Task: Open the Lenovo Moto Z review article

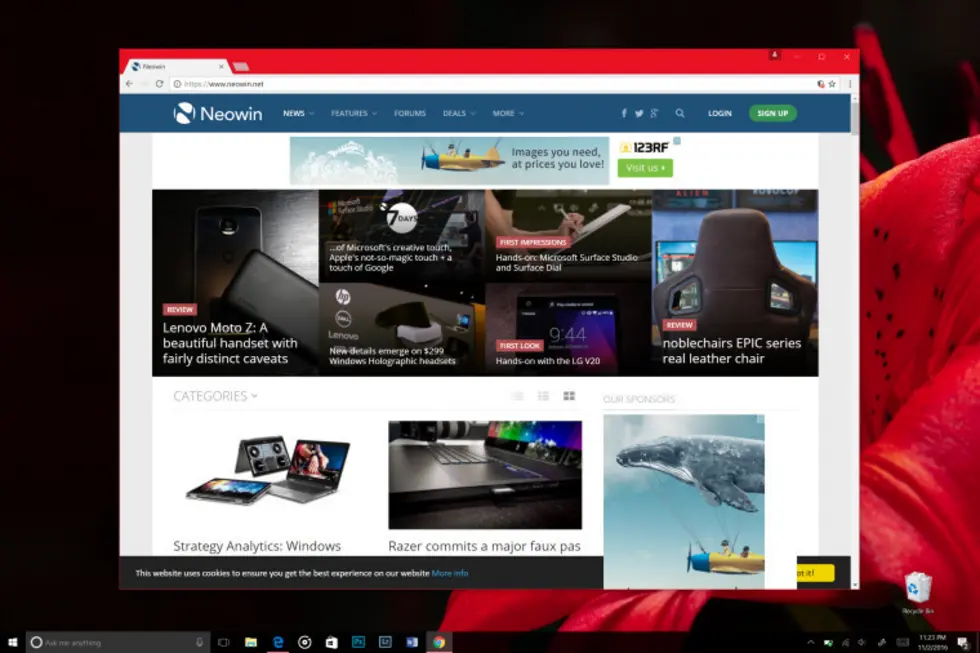Action: pos(235,283)
